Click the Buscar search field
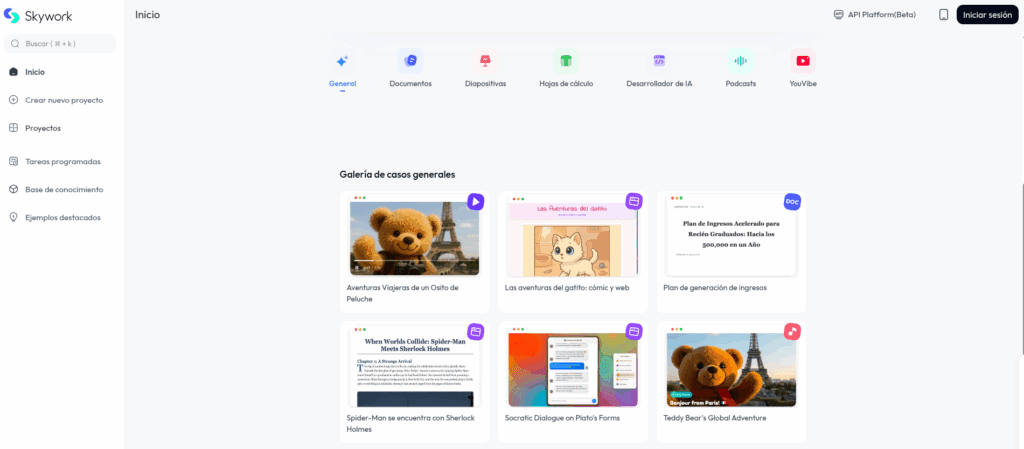The height and width of the screenshot is (449, 1024). point(60,44)
